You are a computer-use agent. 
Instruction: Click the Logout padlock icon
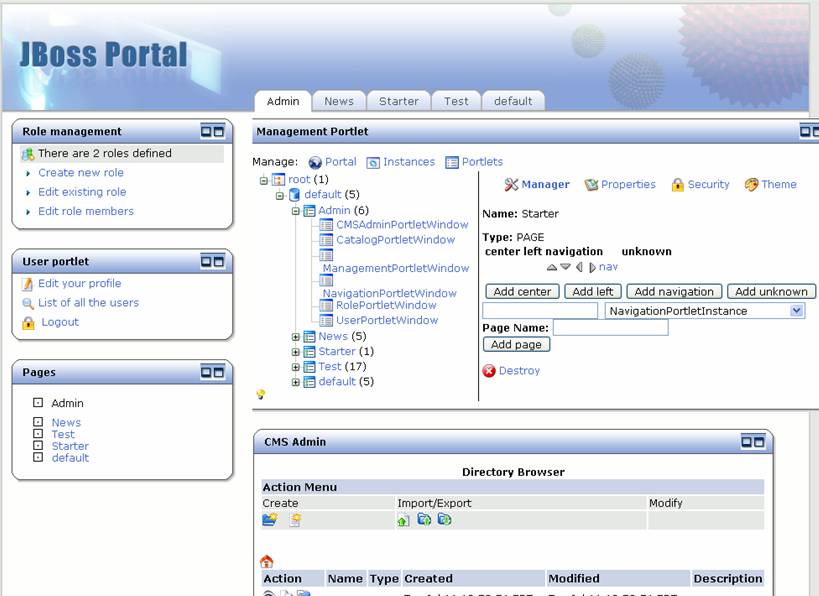coord(28,323)
